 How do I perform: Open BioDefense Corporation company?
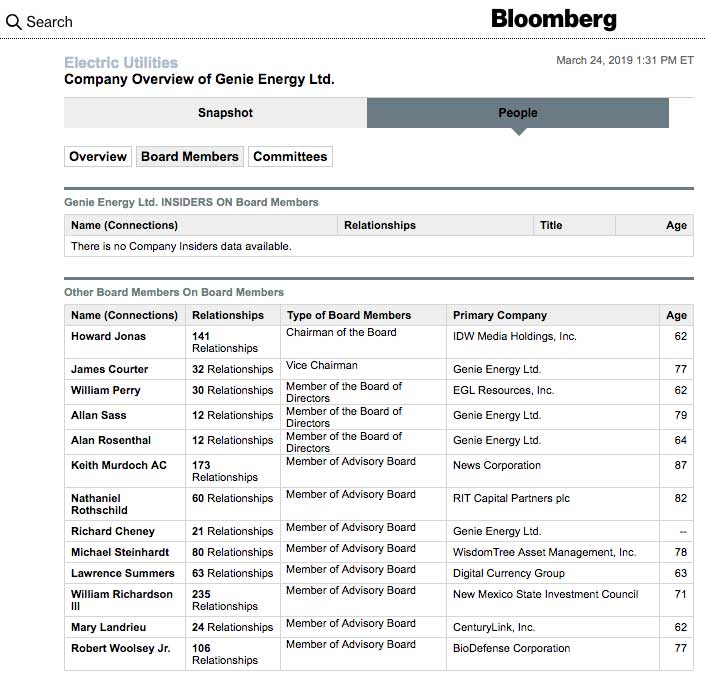(x=511, y=648)
